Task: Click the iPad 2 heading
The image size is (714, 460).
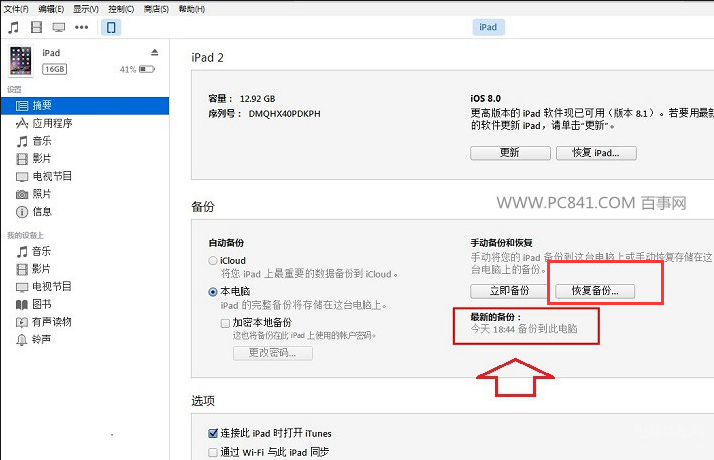Action: click(207, 58)
